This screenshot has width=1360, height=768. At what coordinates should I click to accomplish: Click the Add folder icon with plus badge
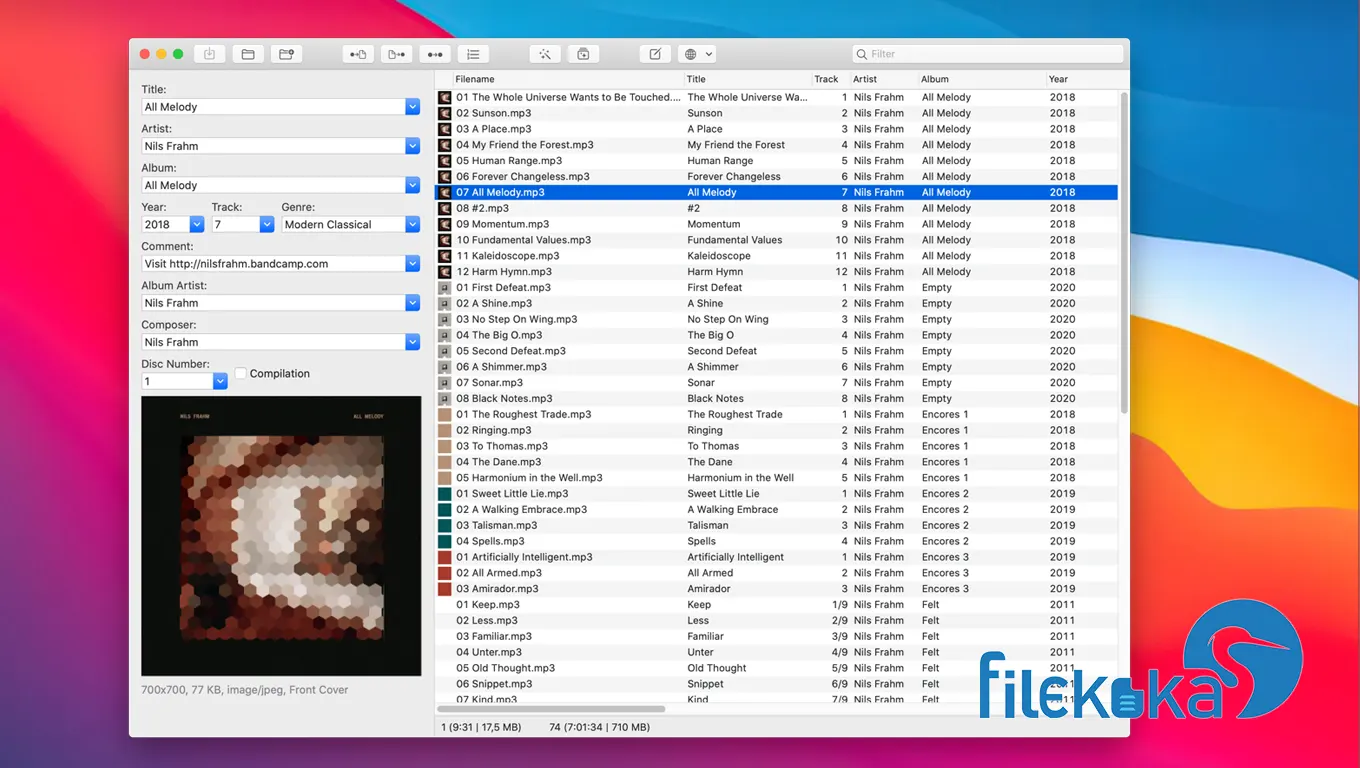coord(286,54)
